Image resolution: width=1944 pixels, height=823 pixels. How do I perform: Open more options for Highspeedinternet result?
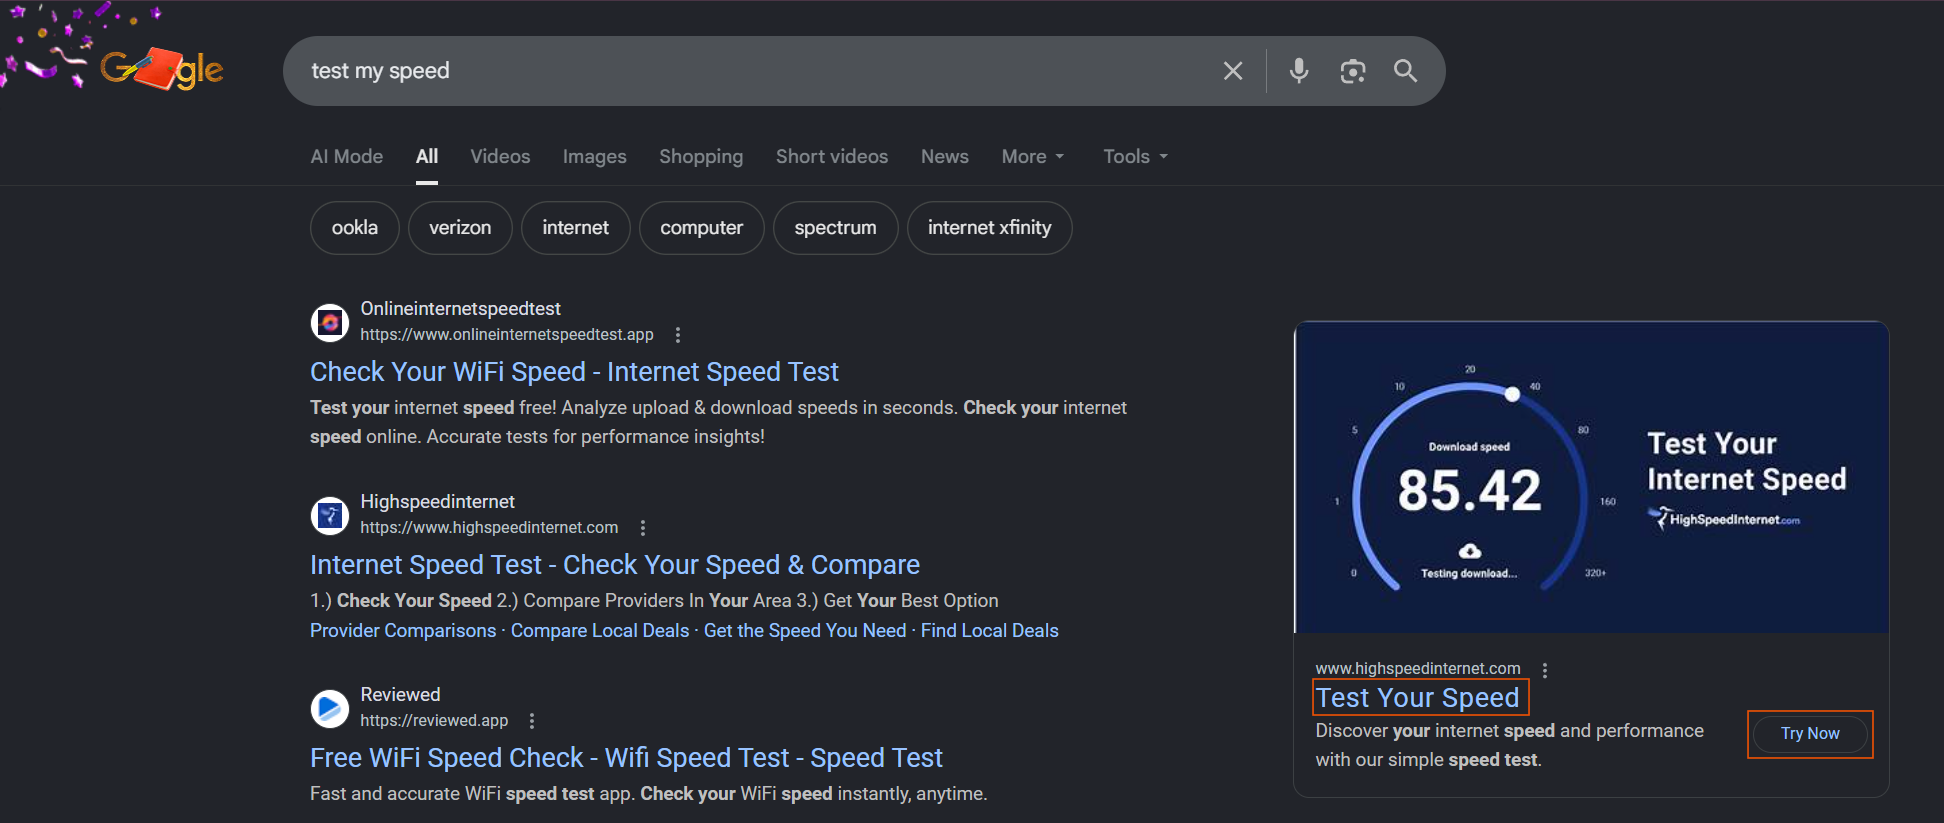(x=643, y=528)
